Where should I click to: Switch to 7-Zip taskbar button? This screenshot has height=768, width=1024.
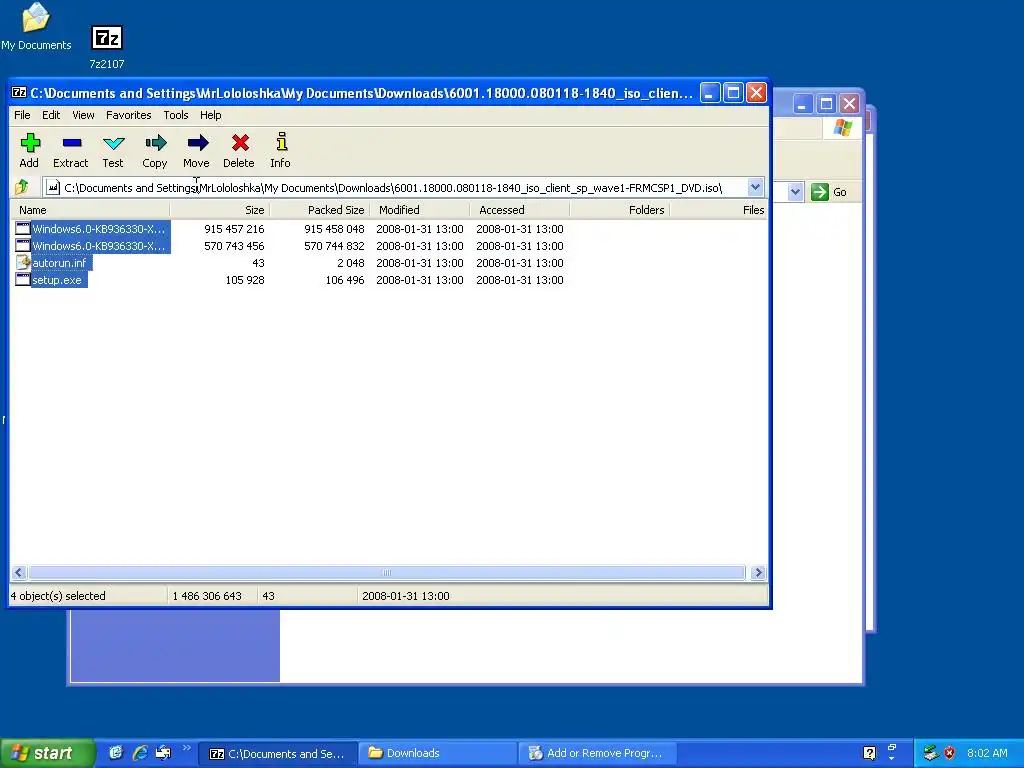coord(278,753)
